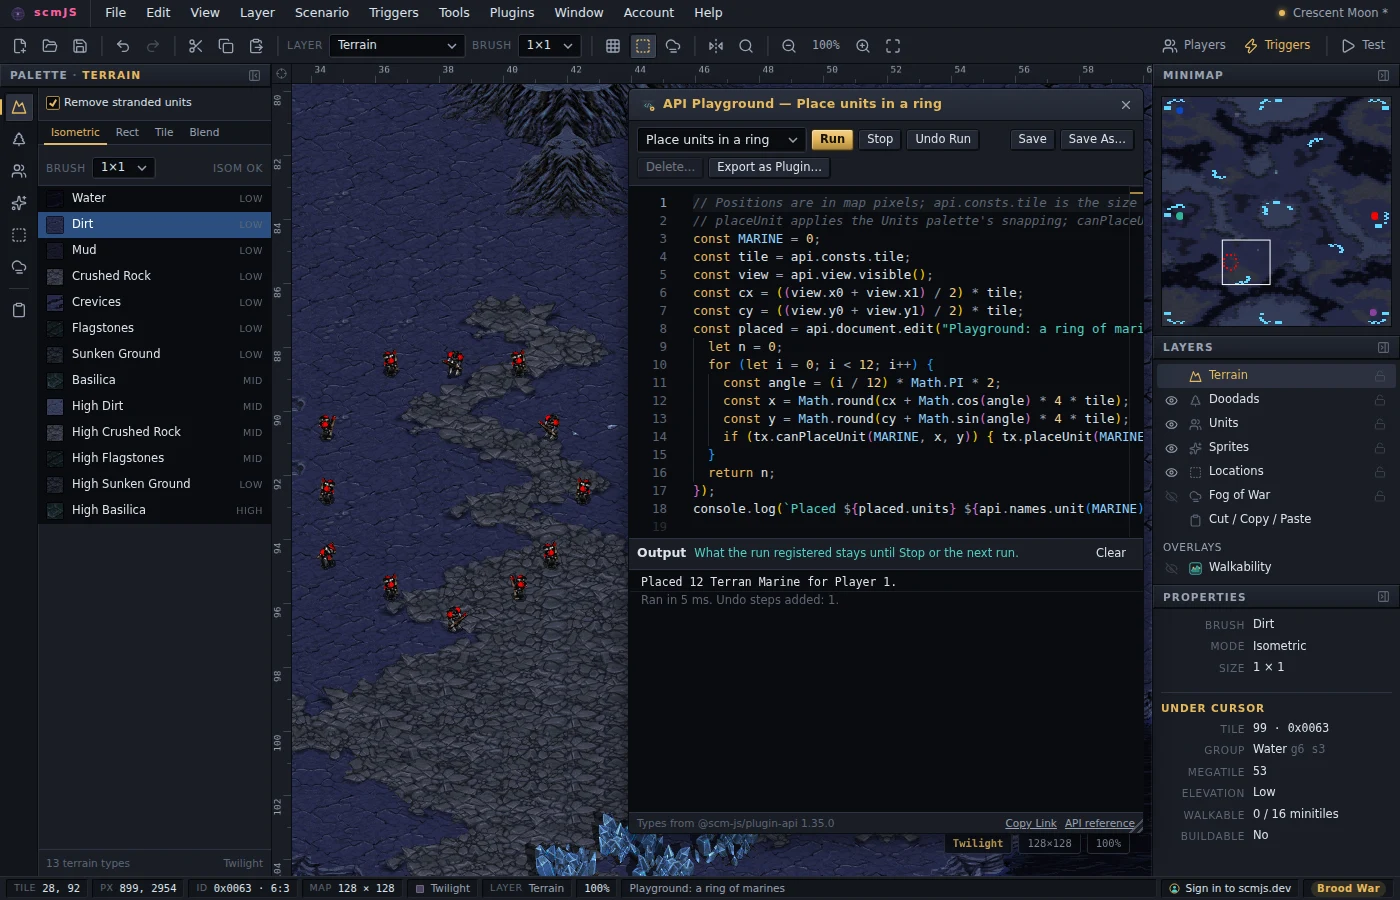Viewport: 1400px width, 900px height.
Task: Click the New Map file icon
Action: 19,46
